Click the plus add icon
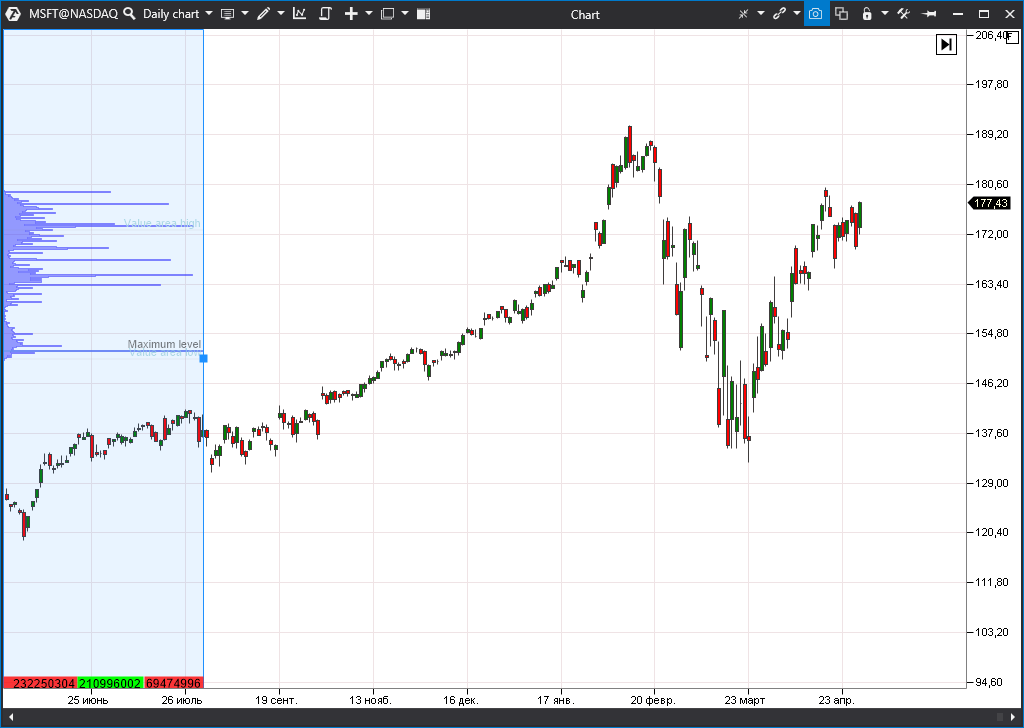Viewport: 1024px width, 728px height. (x=351, y=14)
